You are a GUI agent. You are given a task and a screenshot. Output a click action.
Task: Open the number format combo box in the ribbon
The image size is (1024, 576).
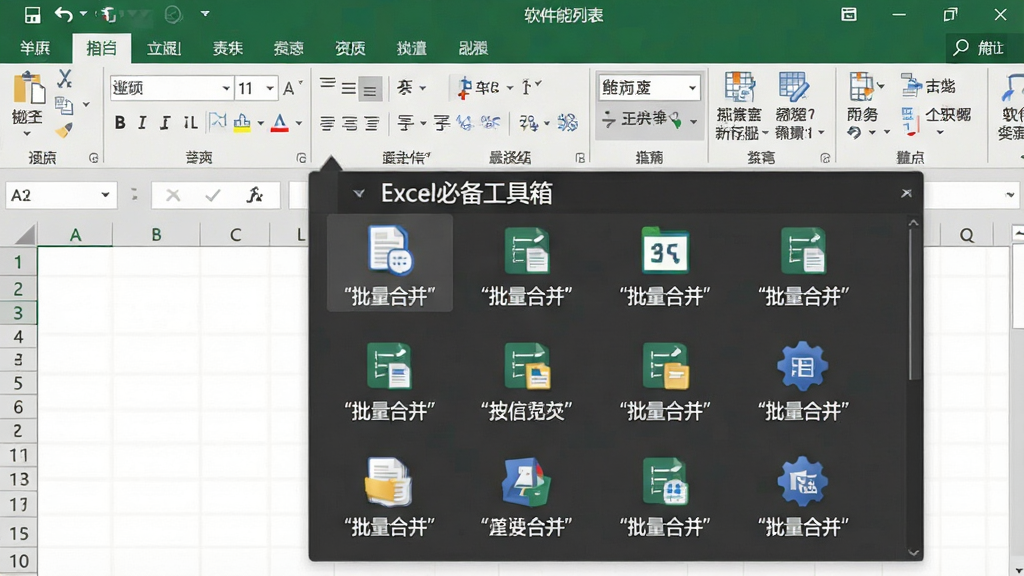(x=649, y=87)
